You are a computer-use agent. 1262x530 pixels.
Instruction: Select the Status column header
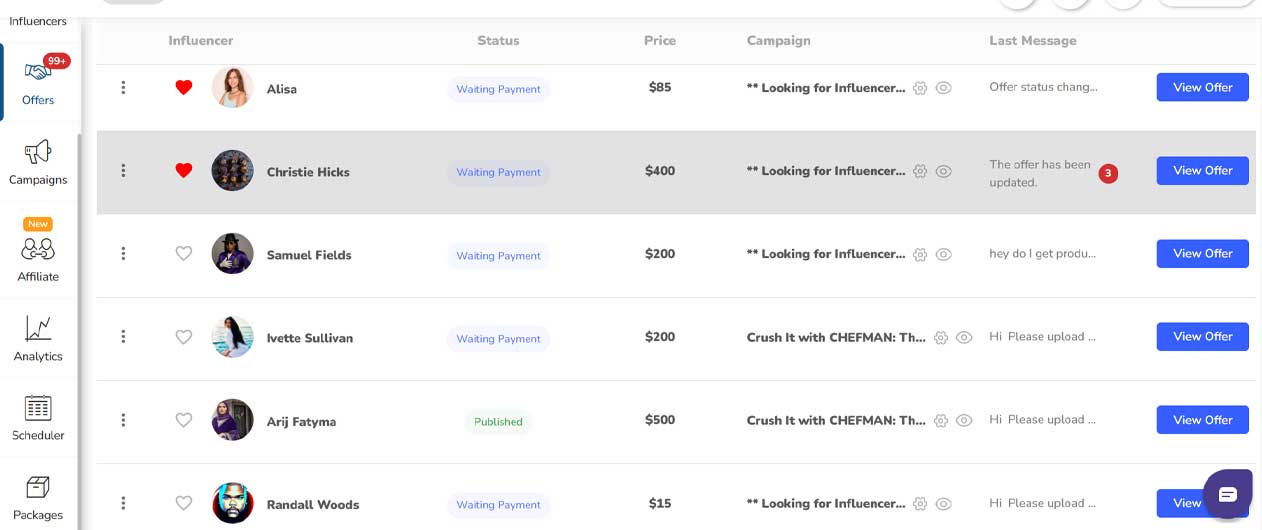pos(498,41)
